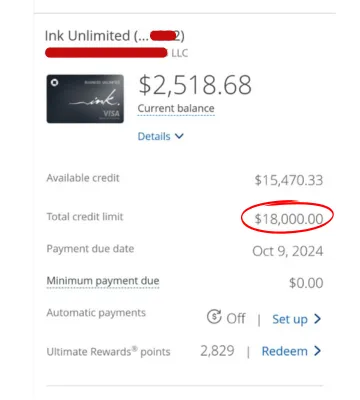The width and height of the screenshot is (360, 400).
Task: Click the chevron next to Redeem
Action: pos(317,351)
